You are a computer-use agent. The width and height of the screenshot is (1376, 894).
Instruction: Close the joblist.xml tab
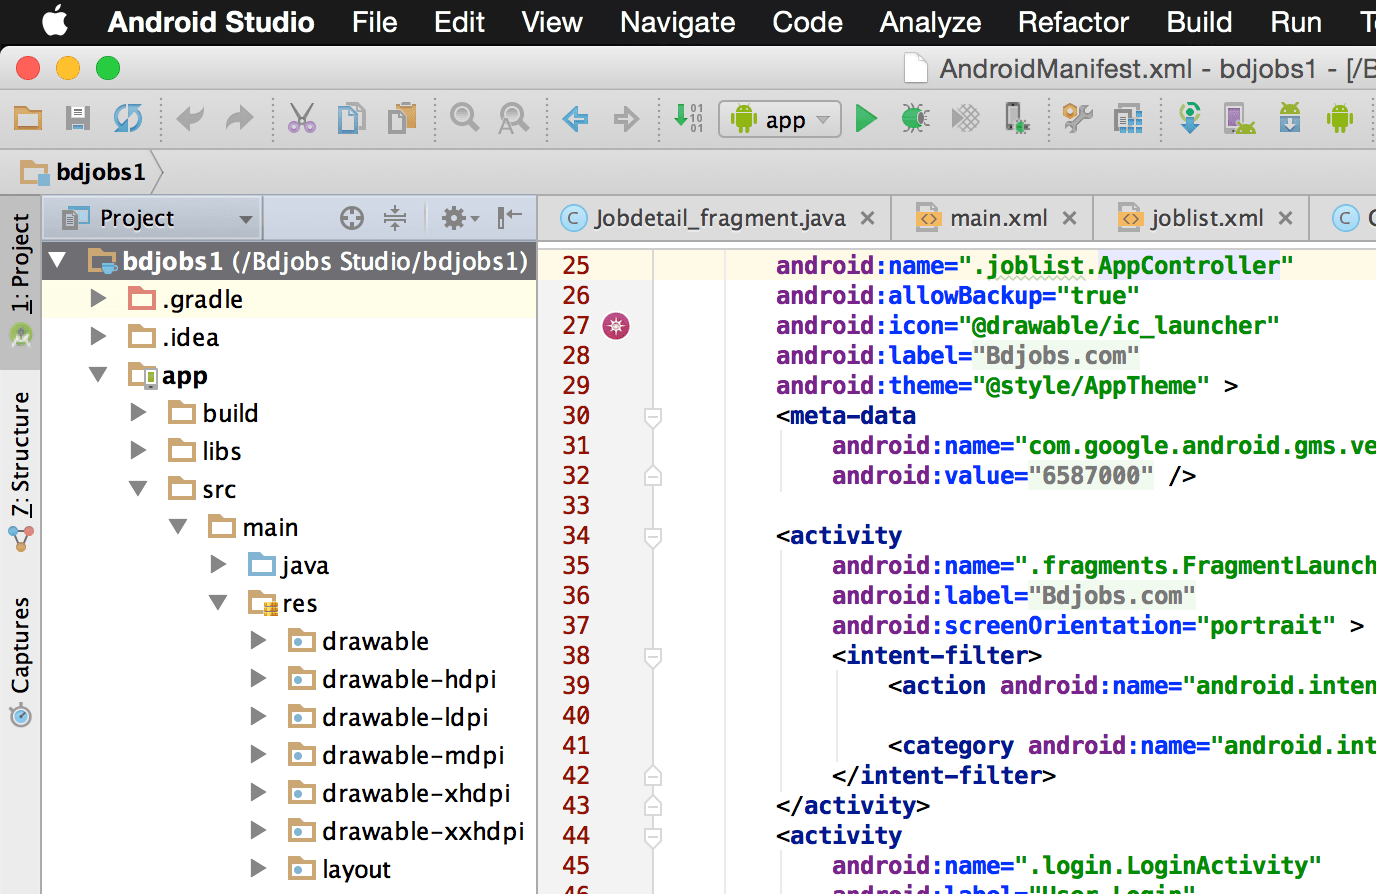point(1286,218)
